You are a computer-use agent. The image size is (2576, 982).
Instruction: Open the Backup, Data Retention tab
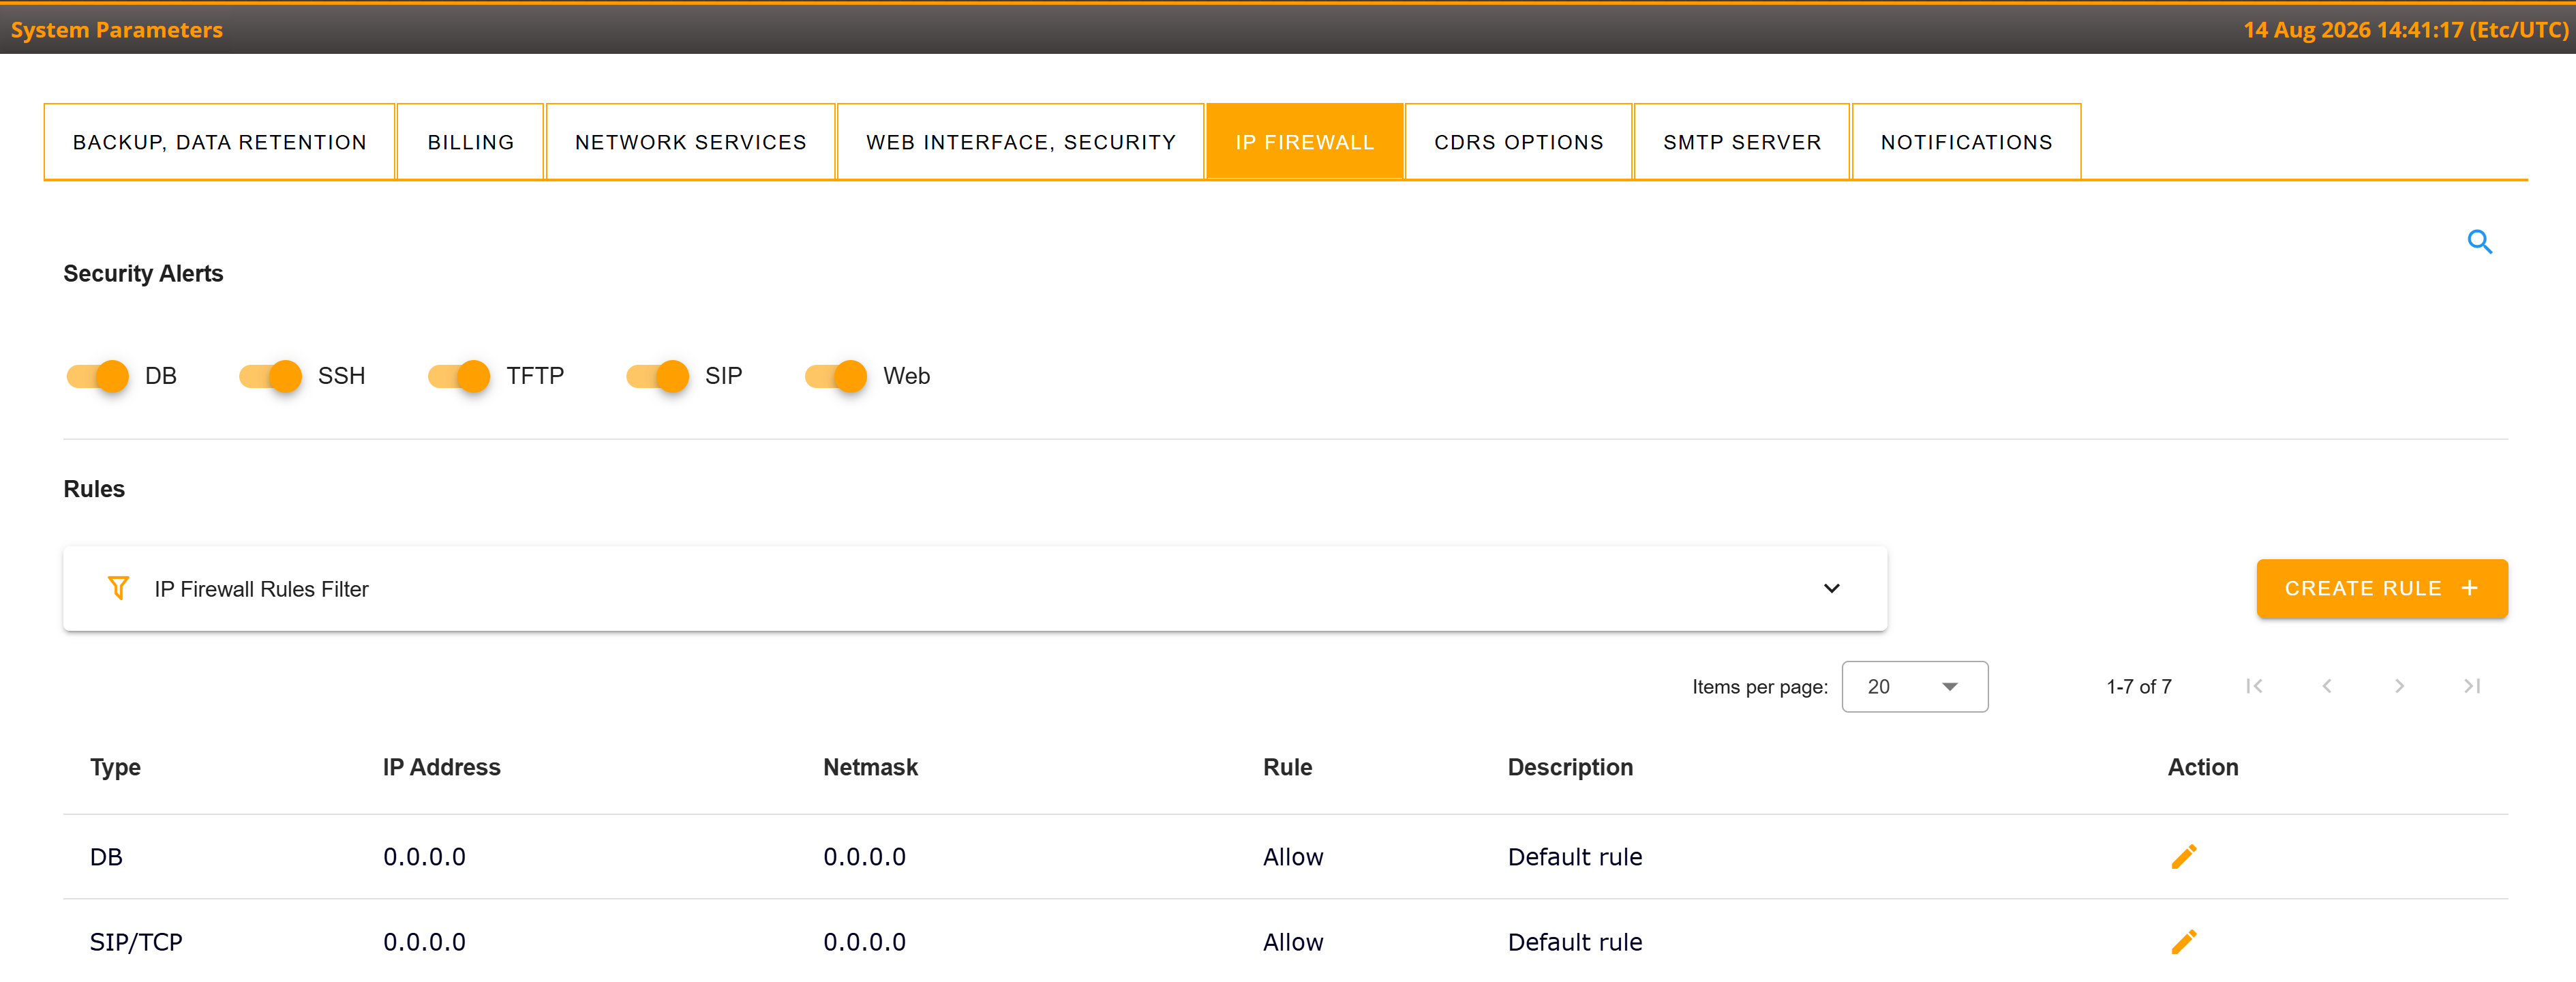[220, 142]
